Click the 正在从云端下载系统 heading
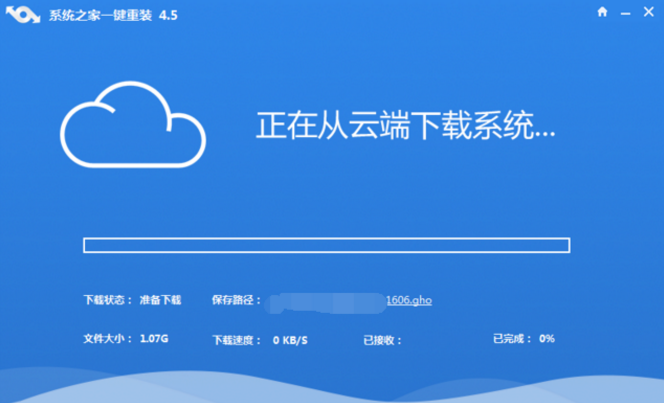664x403 pixels. pos(405,127)
